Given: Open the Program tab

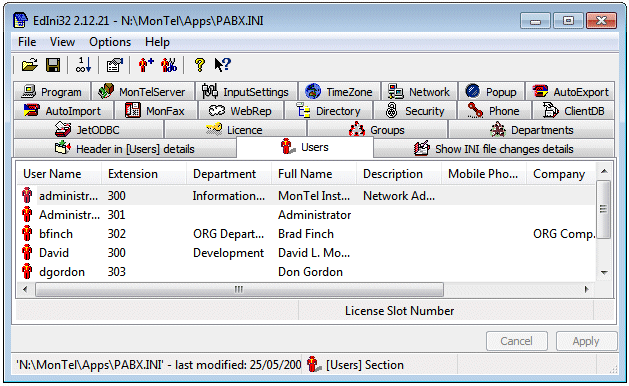Looking at the screenshot, I should coord(52,91).
